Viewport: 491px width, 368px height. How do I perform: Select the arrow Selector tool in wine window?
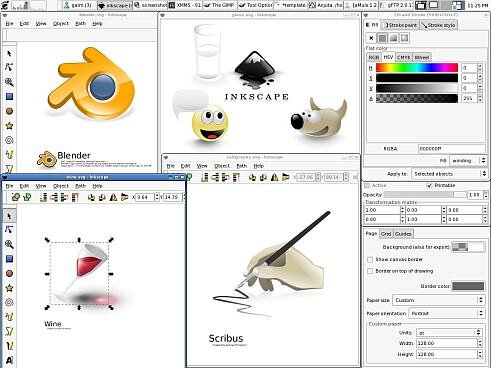point(9,216)
